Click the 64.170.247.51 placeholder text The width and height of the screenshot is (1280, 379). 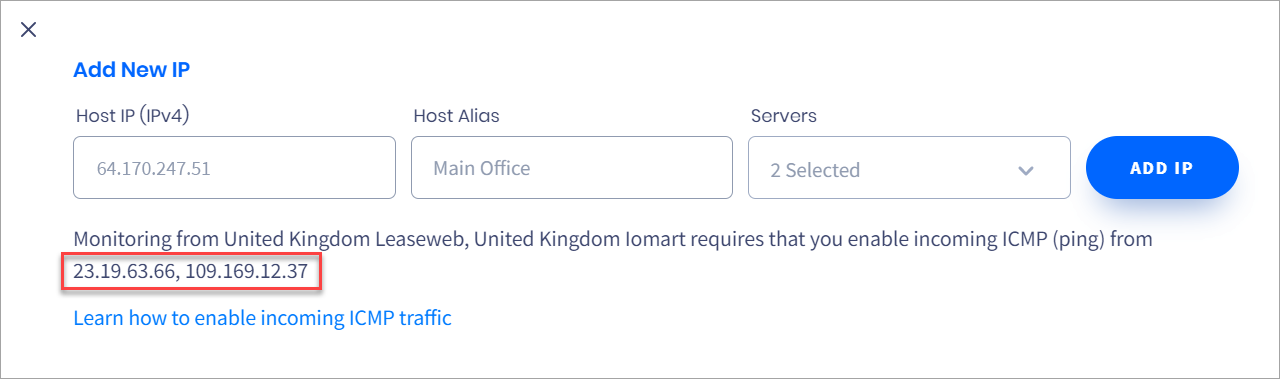coord(153,169)
